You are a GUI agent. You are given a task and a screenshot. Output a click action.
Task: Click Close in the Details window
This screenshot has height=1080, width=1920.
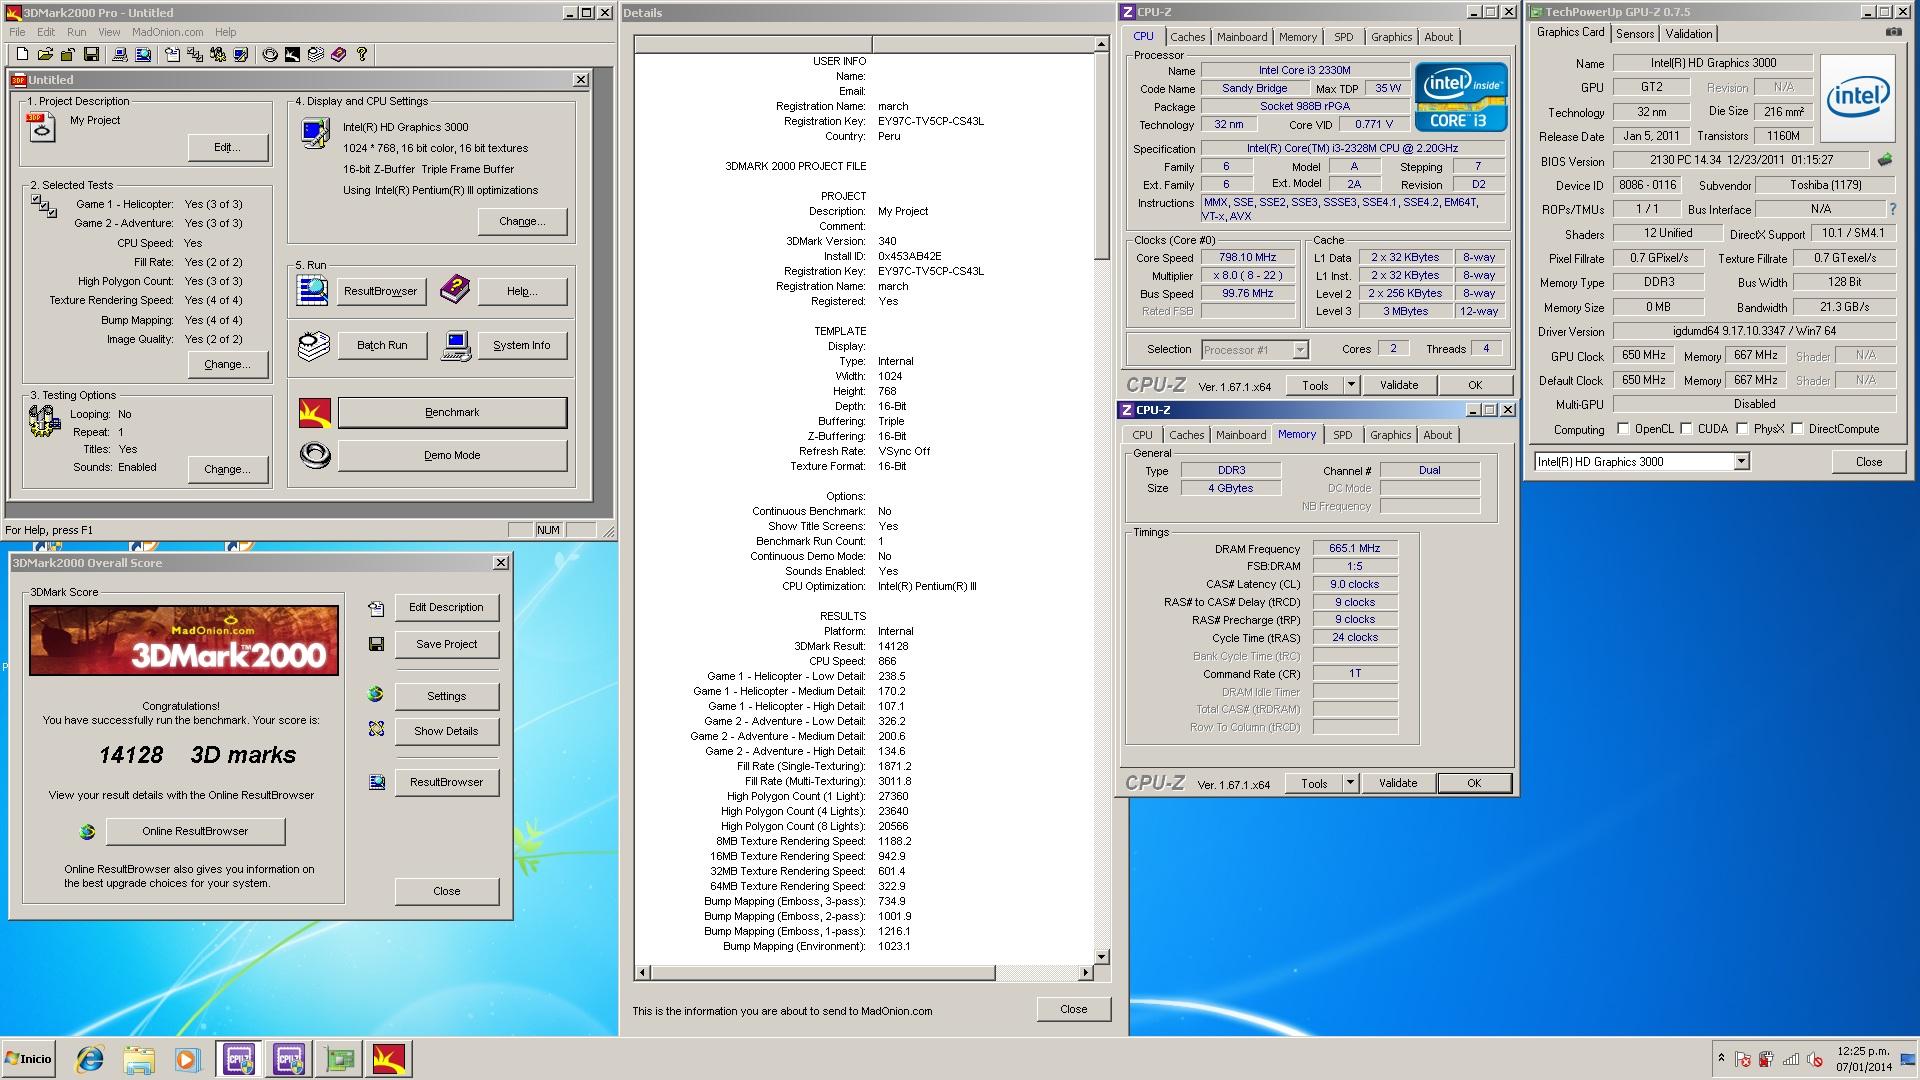pos(1073,1009)
